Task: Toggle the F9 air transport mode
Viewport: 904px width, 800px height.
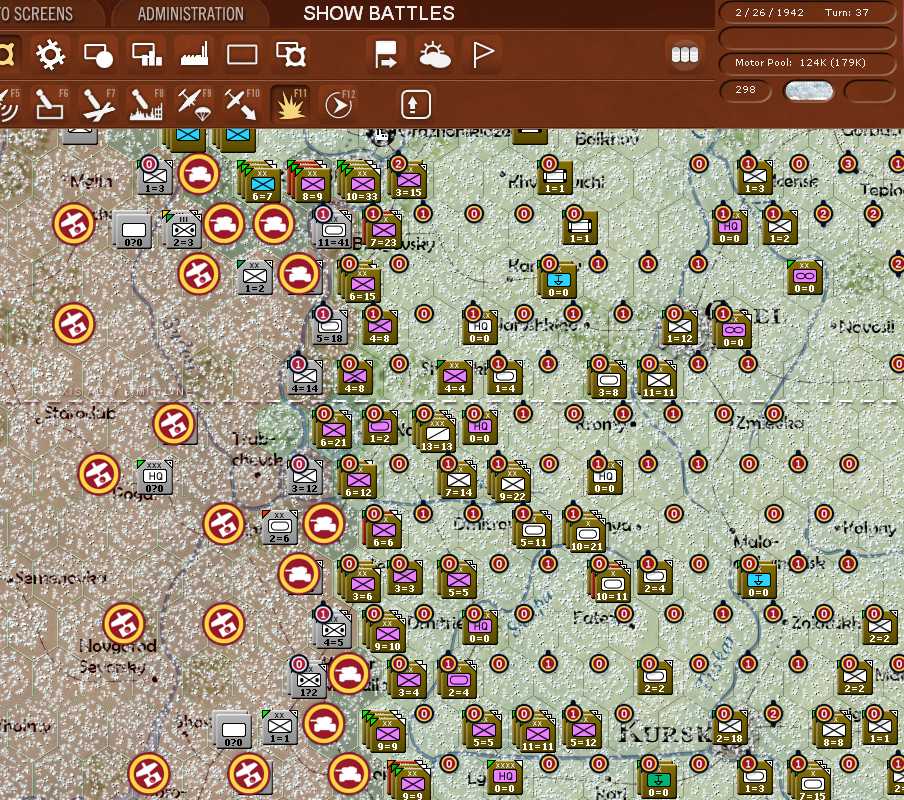Action: (x=194, y=105)
